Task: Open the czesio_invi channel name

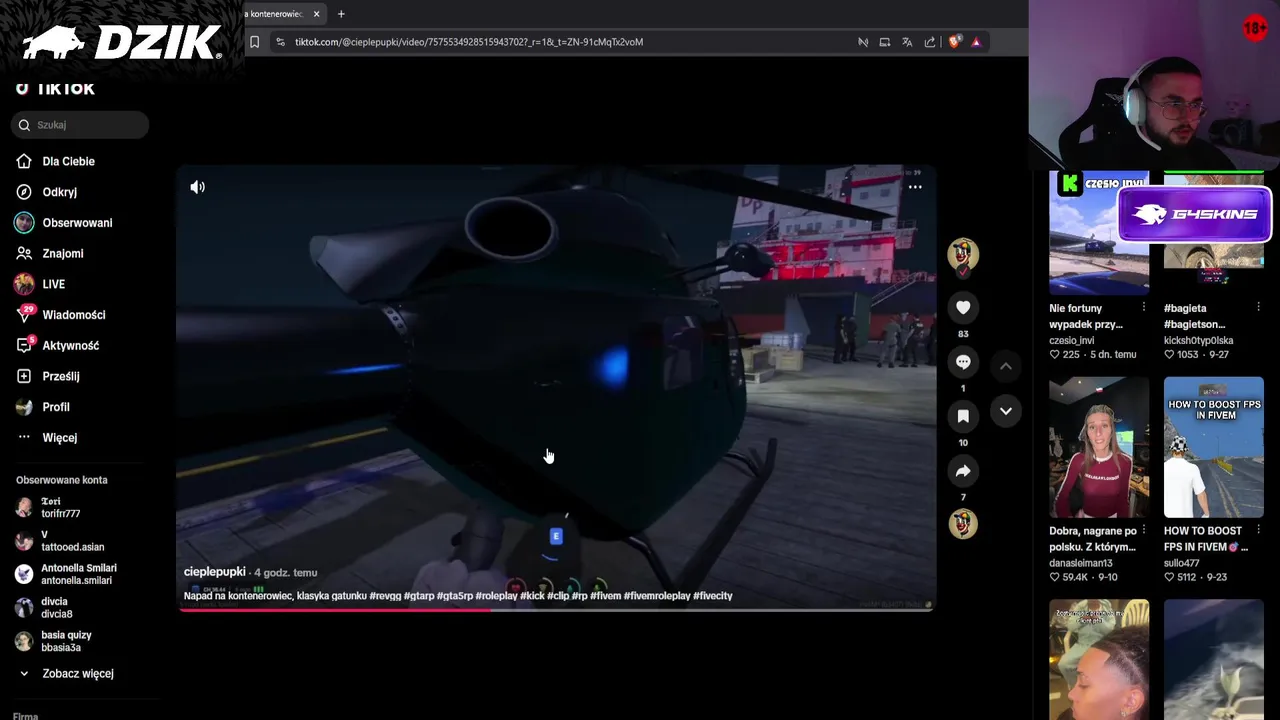Action: pyautogui.click(x=1072, y=341)
